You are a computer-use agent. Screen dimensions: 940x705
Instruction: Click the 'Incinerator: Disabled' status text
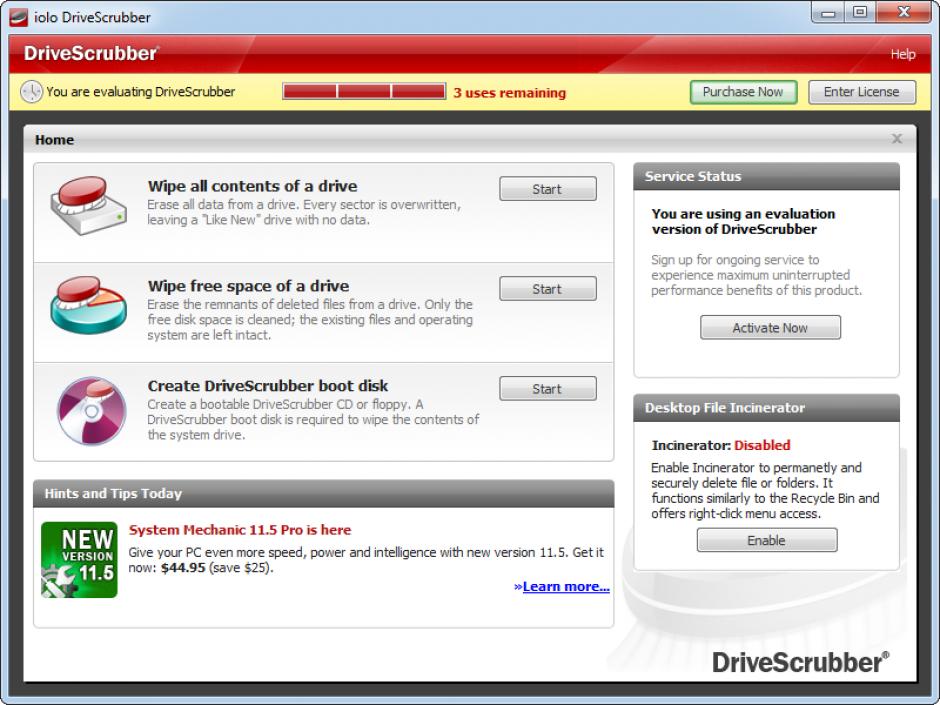tap(721, 445)
